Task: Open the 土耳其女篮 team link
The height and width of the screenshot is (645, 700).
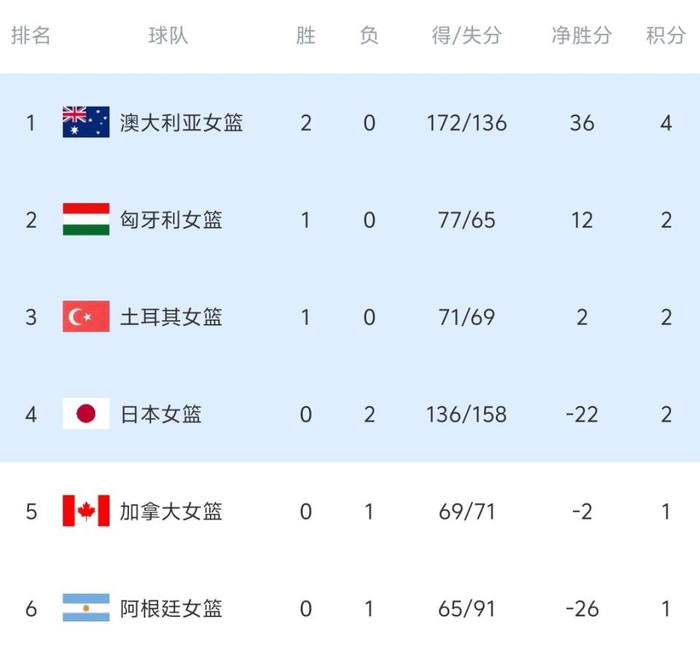Action: point(170,317)
